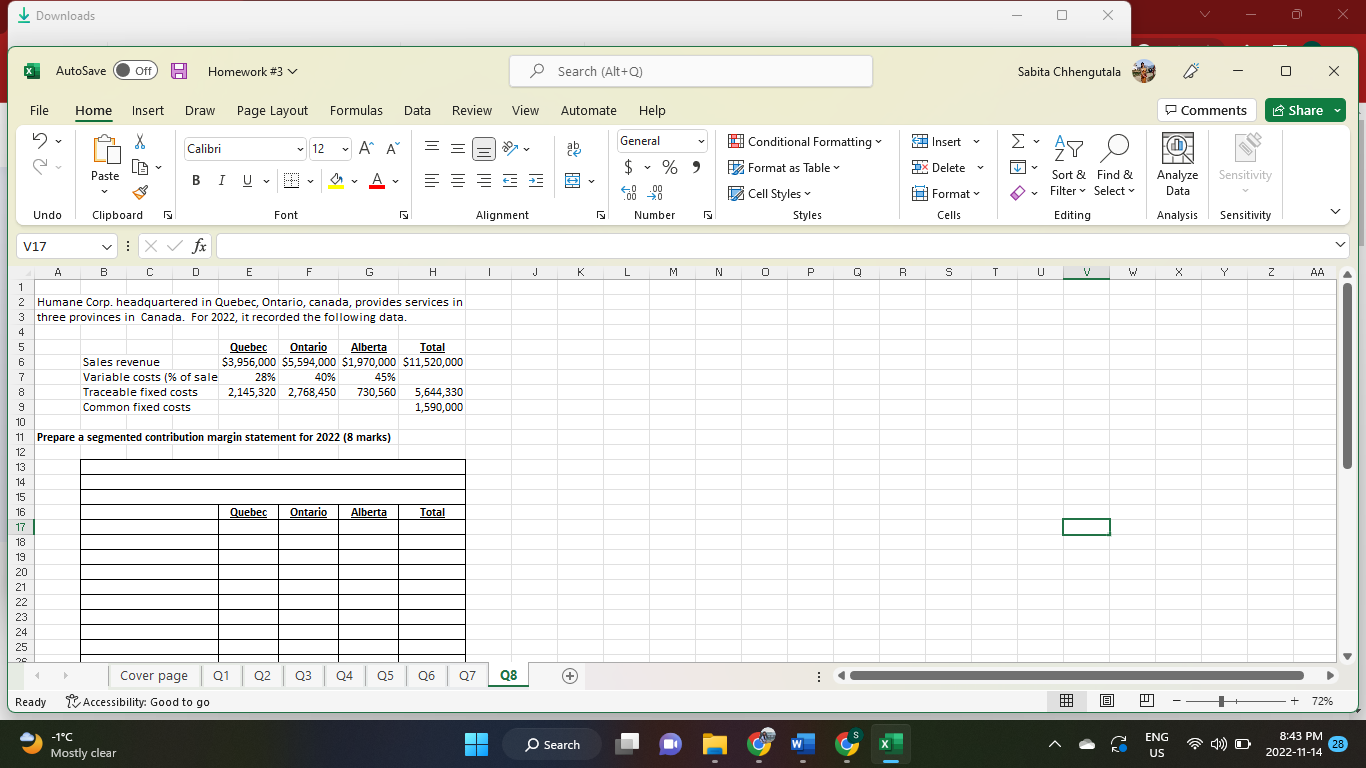Open Word from the Windows taskbar

tap(802, 745)
